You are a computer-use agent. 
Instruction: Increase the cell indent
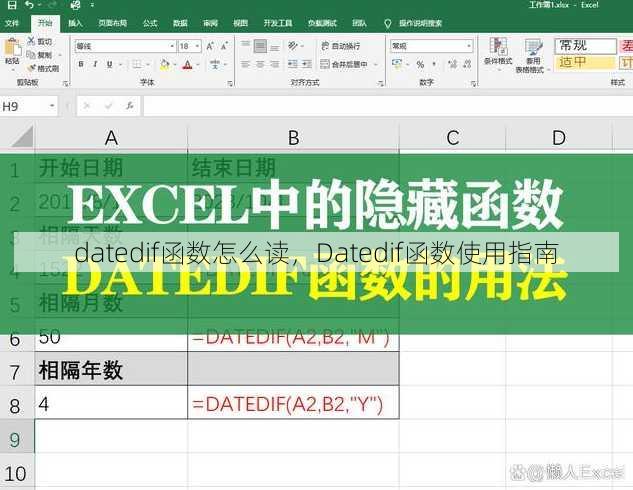[307, 64]
